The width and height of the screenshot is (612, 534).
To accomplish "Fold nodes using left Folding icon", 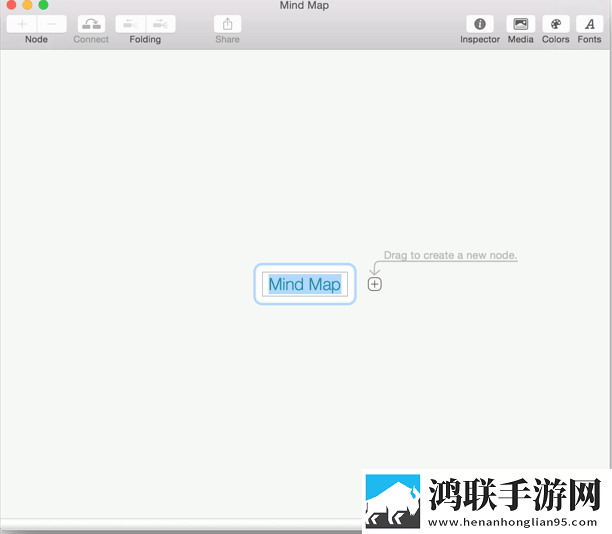I will click(x=130, y=24).
